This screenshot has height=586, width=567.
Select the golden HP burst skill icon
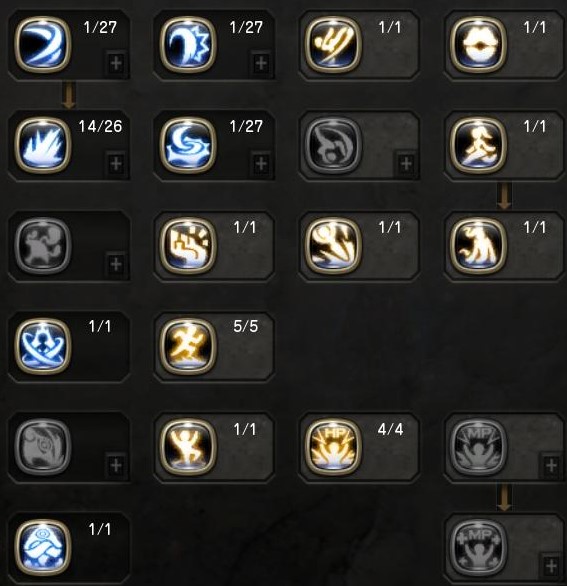pyautogui.click(x=333, y=447)
